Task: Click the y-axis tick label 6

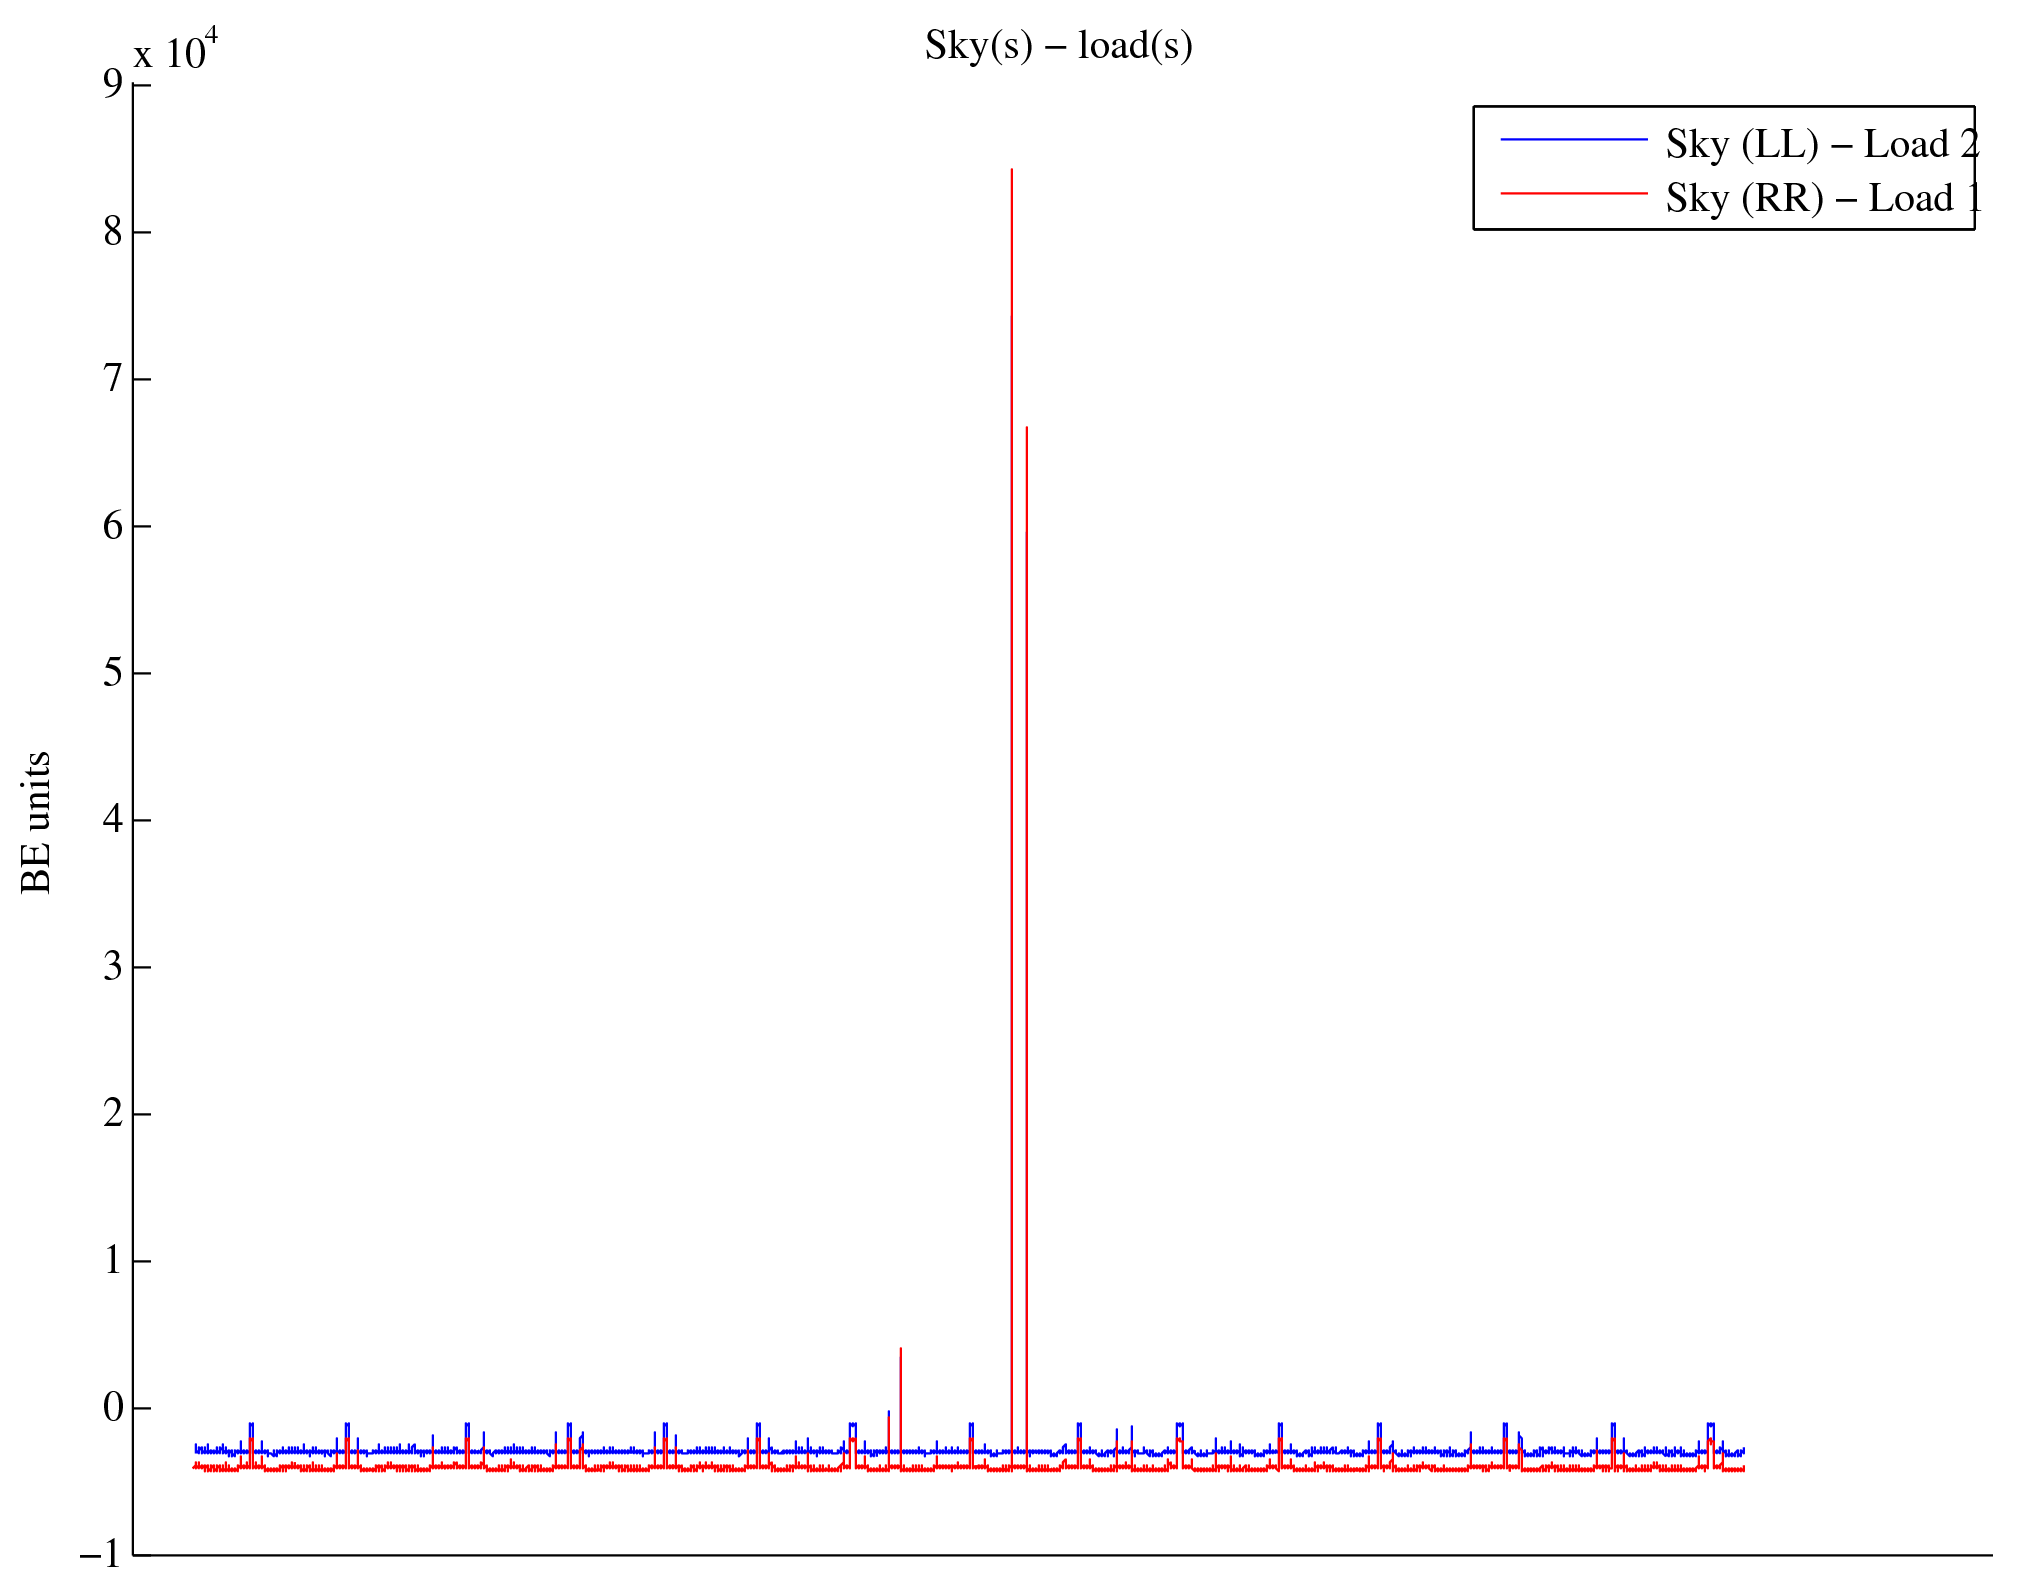Action: tap(112, 526)
